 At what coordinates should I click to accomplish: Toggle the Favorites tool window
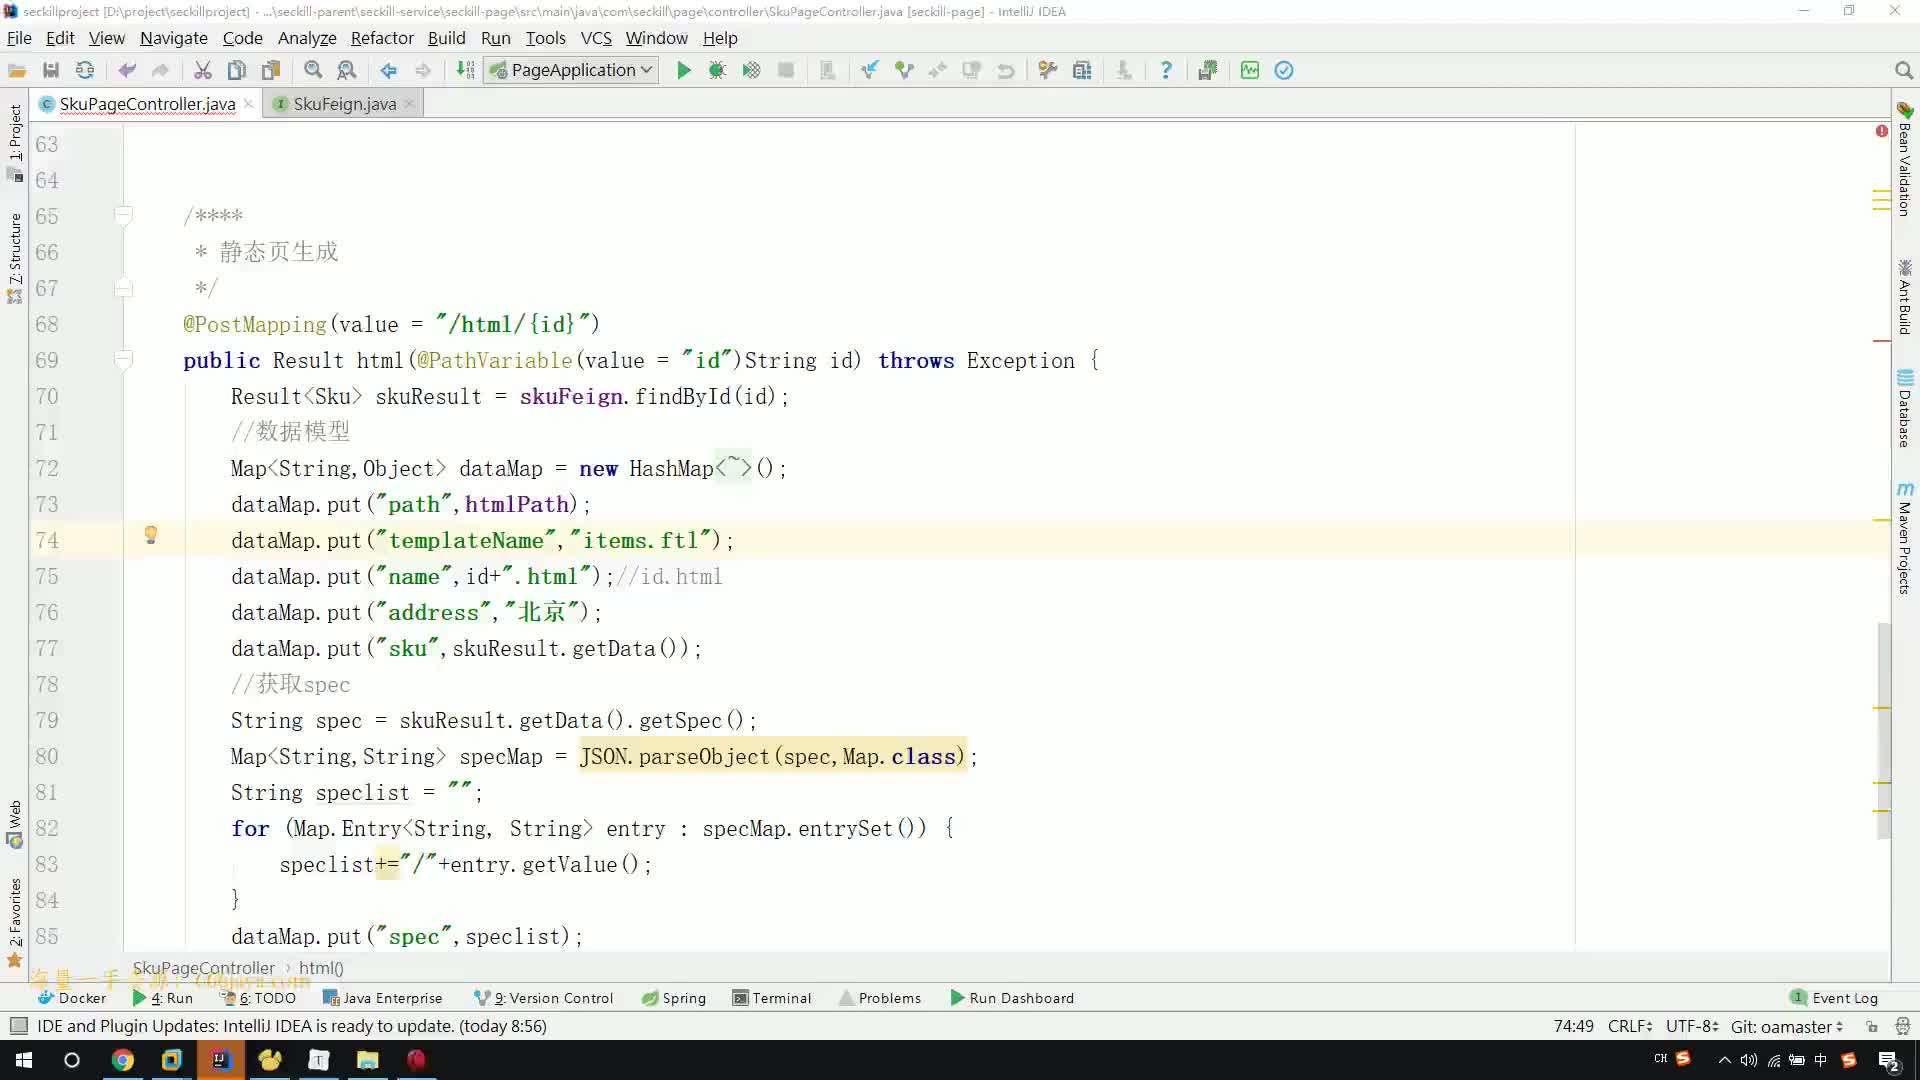(15, 922)
